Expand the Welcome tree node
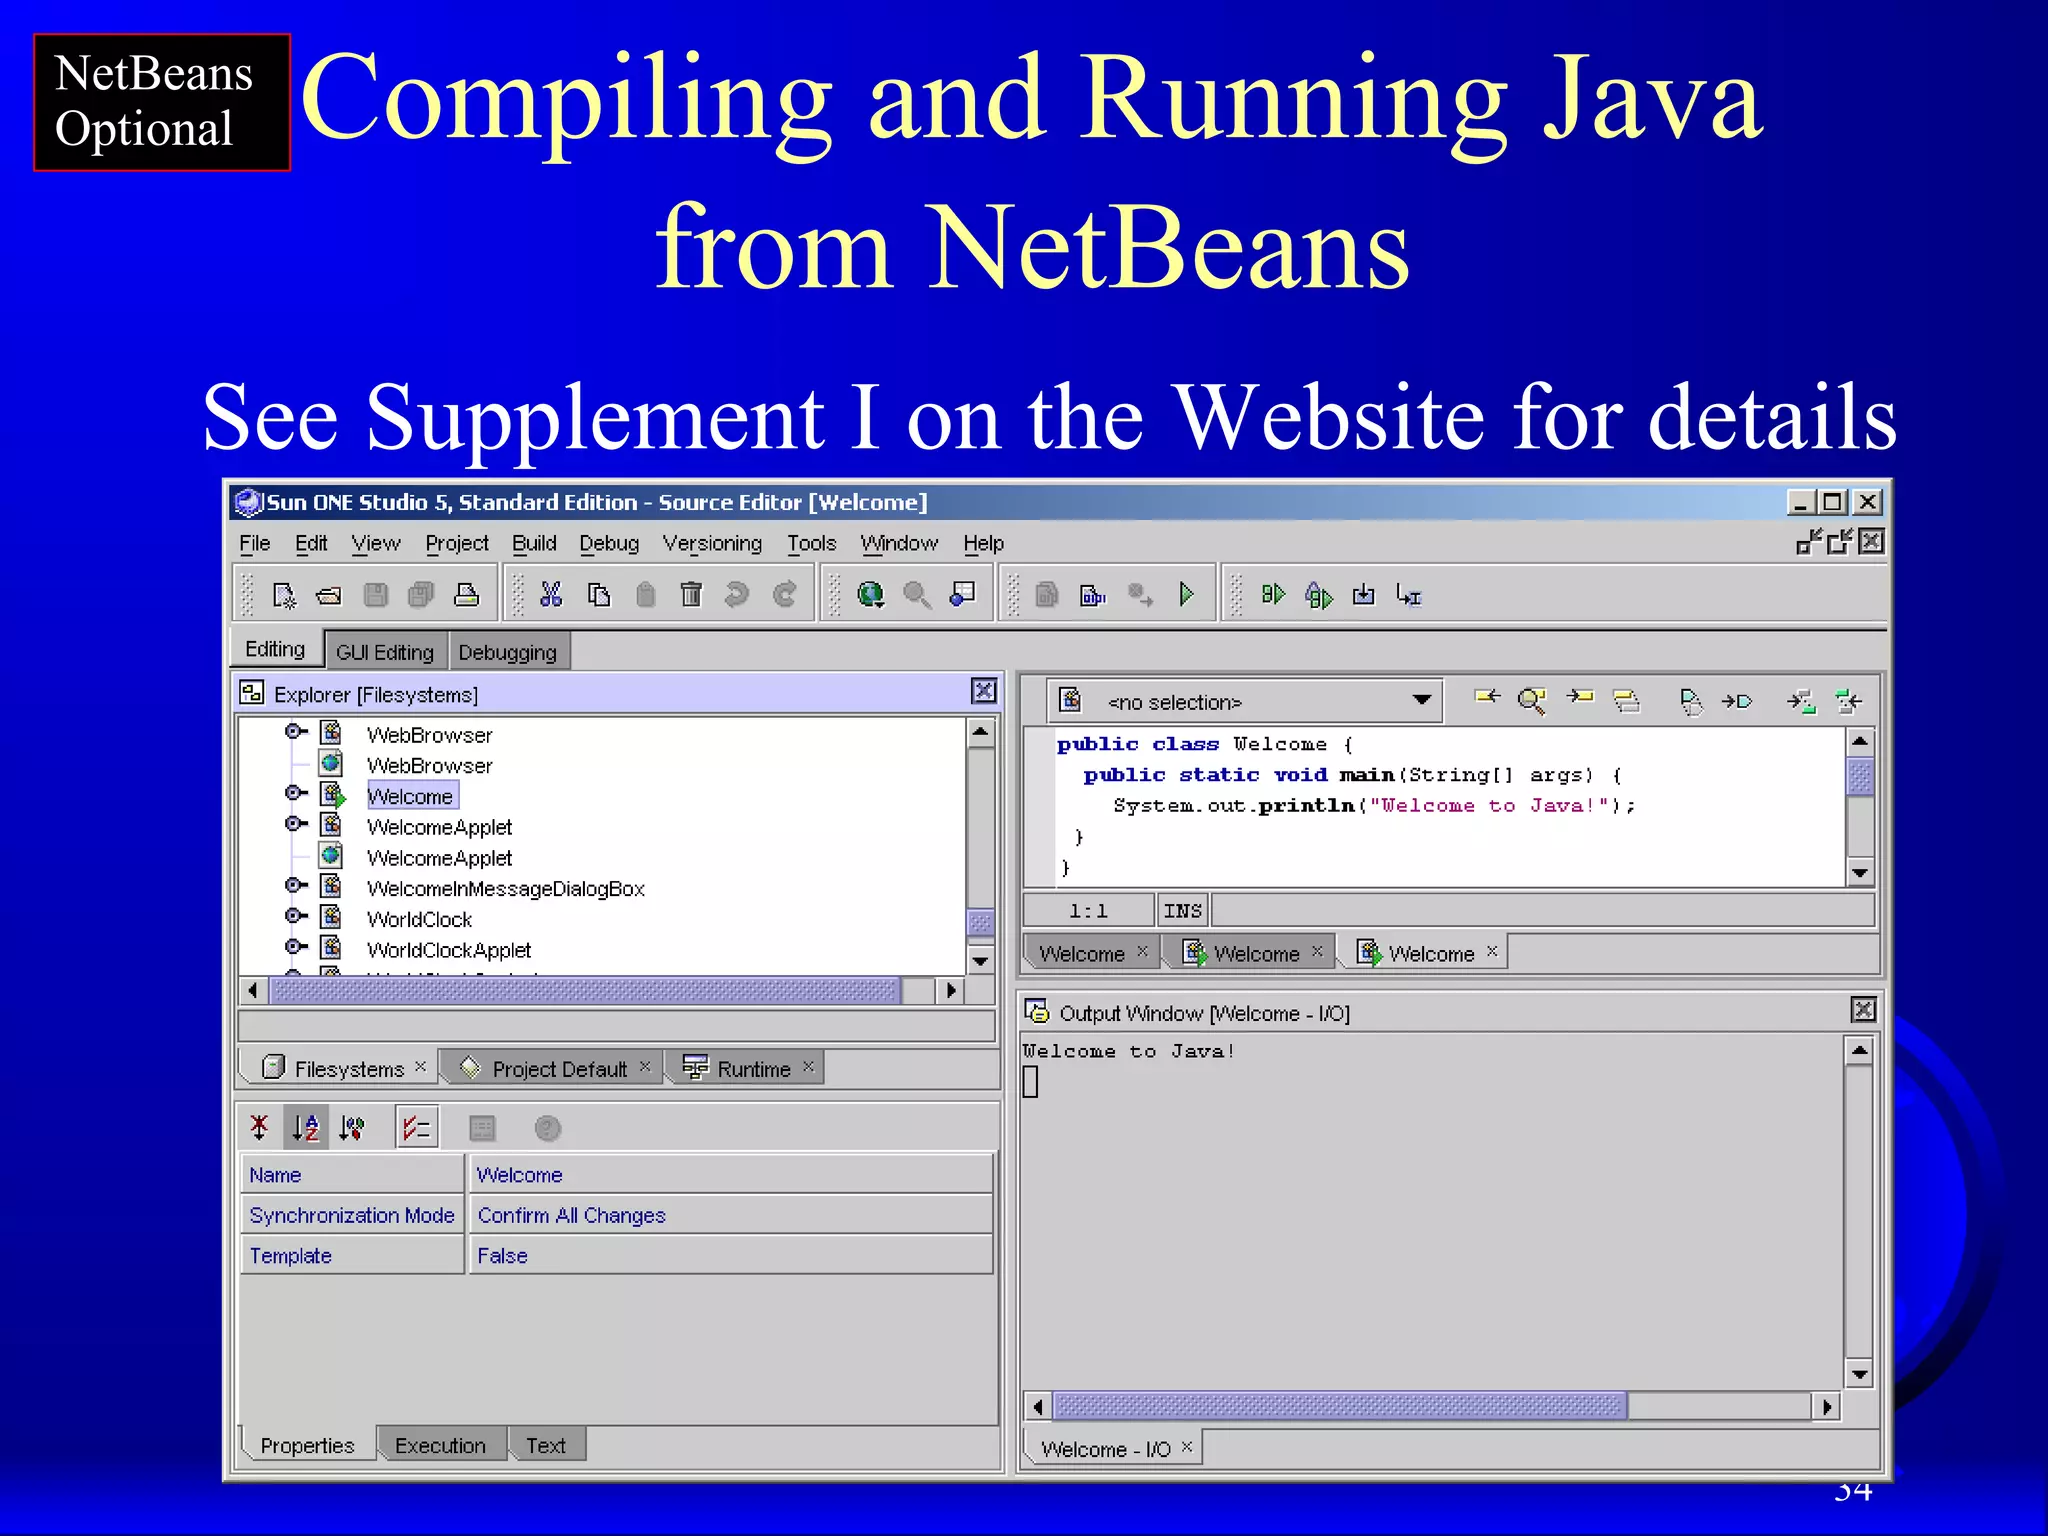Viewport: 2048px width, 1536px height. tap(295, 793)
